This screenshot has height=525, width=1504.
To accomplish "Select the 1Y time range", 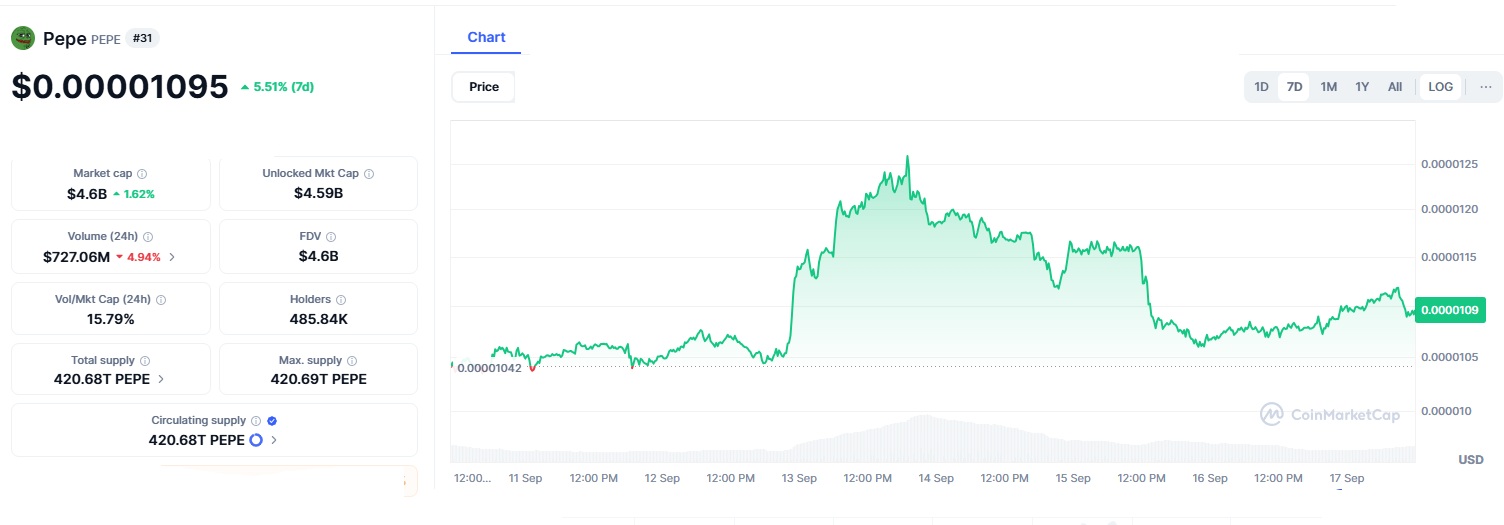I will 1362,87.
